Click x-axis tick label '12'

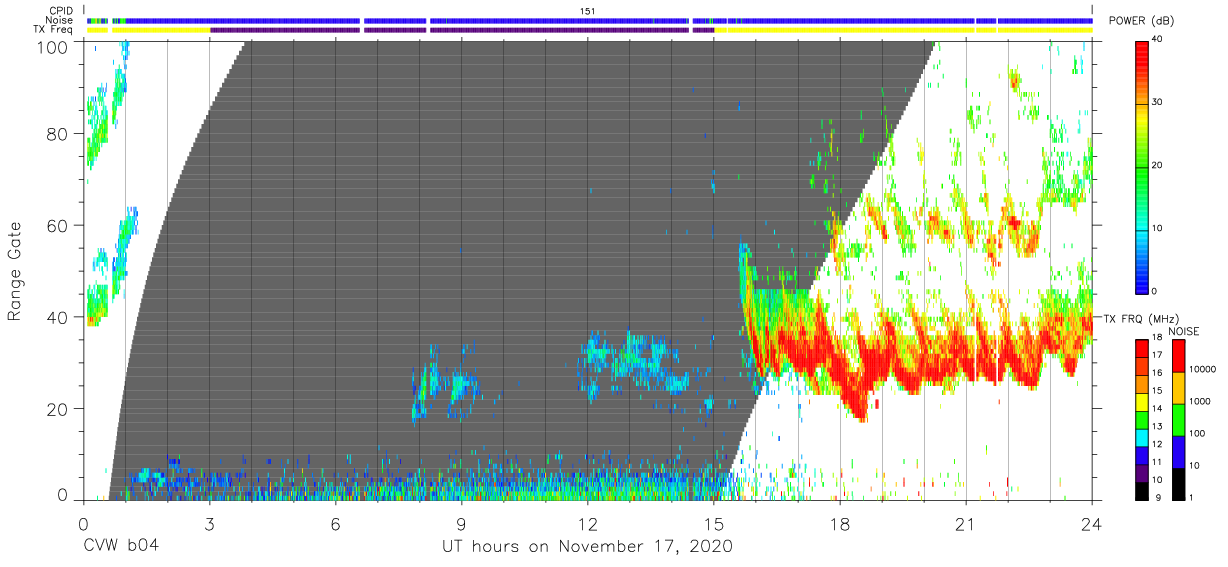click(x=587, y=526)
